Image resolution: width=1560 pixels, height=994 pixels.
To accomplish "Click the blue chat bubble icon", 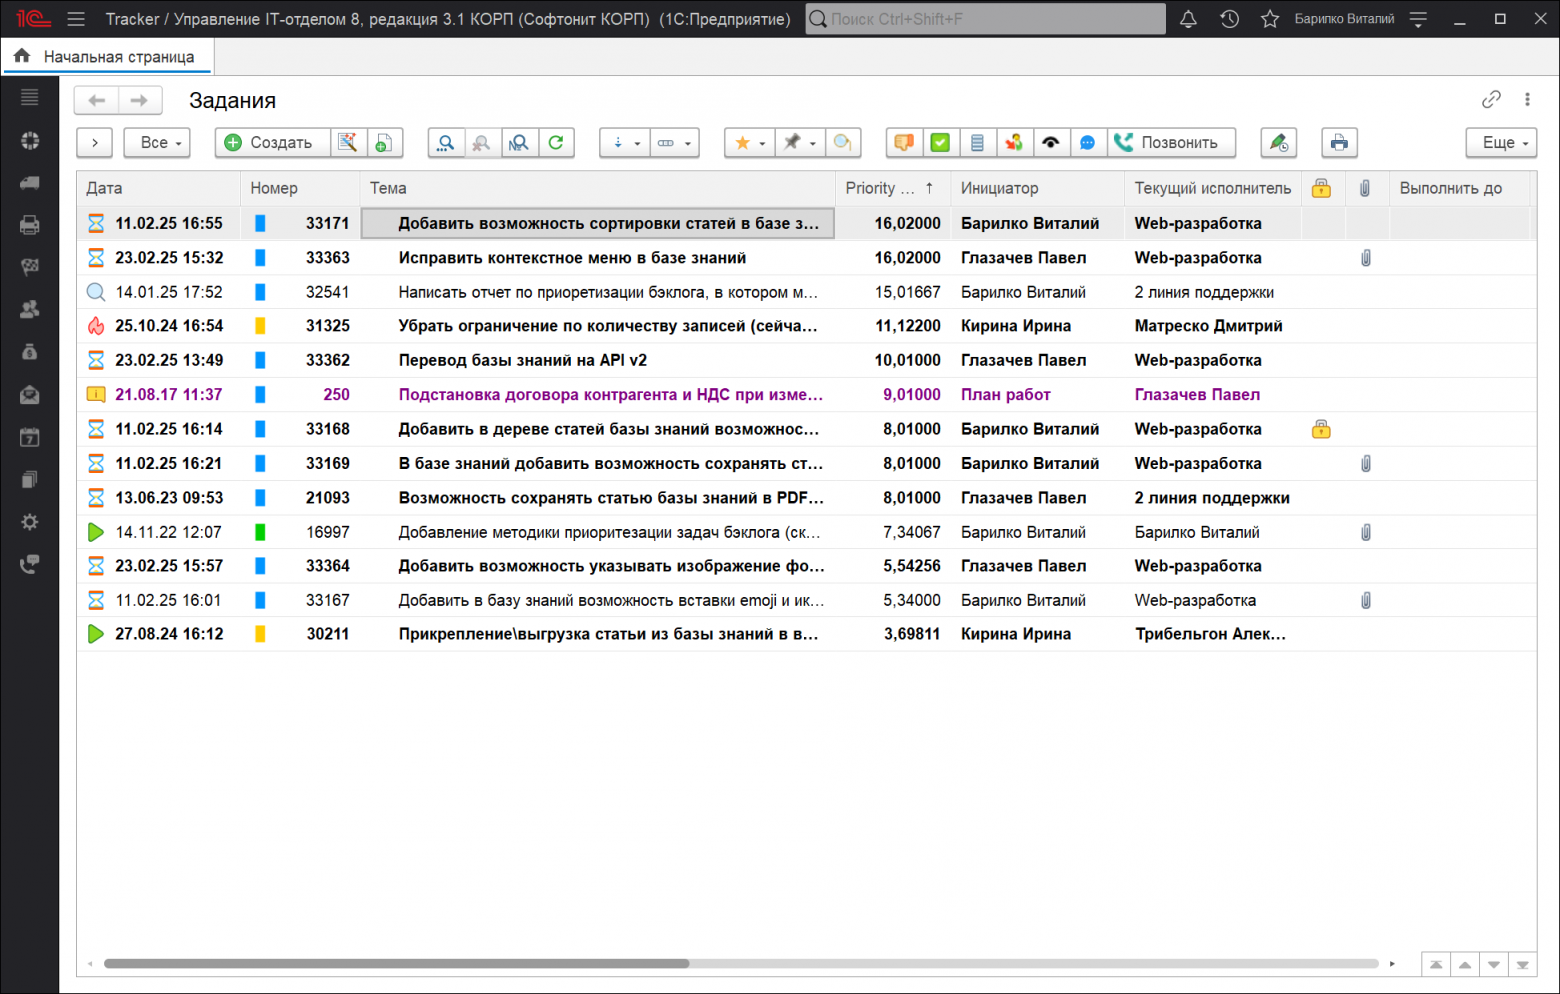I will tap(1087, 143).
